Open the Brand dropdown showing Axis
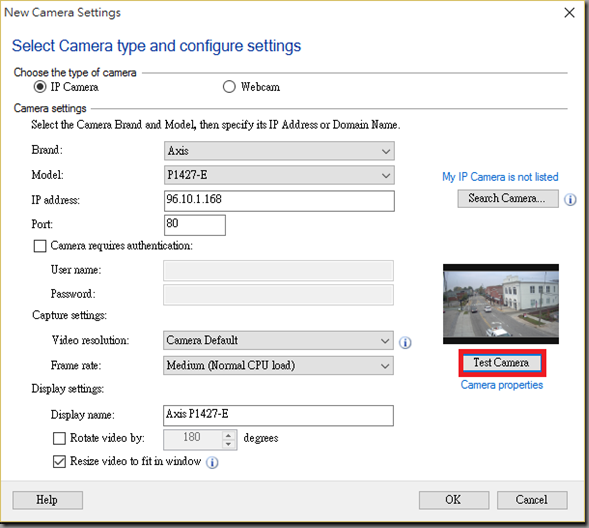The height and width of the screenshot is (528, 589). pos(279,151)
